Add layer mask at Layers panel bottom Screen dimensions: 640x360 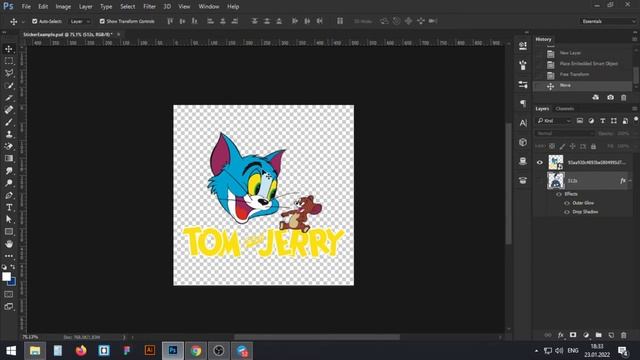tap(573, 335)
